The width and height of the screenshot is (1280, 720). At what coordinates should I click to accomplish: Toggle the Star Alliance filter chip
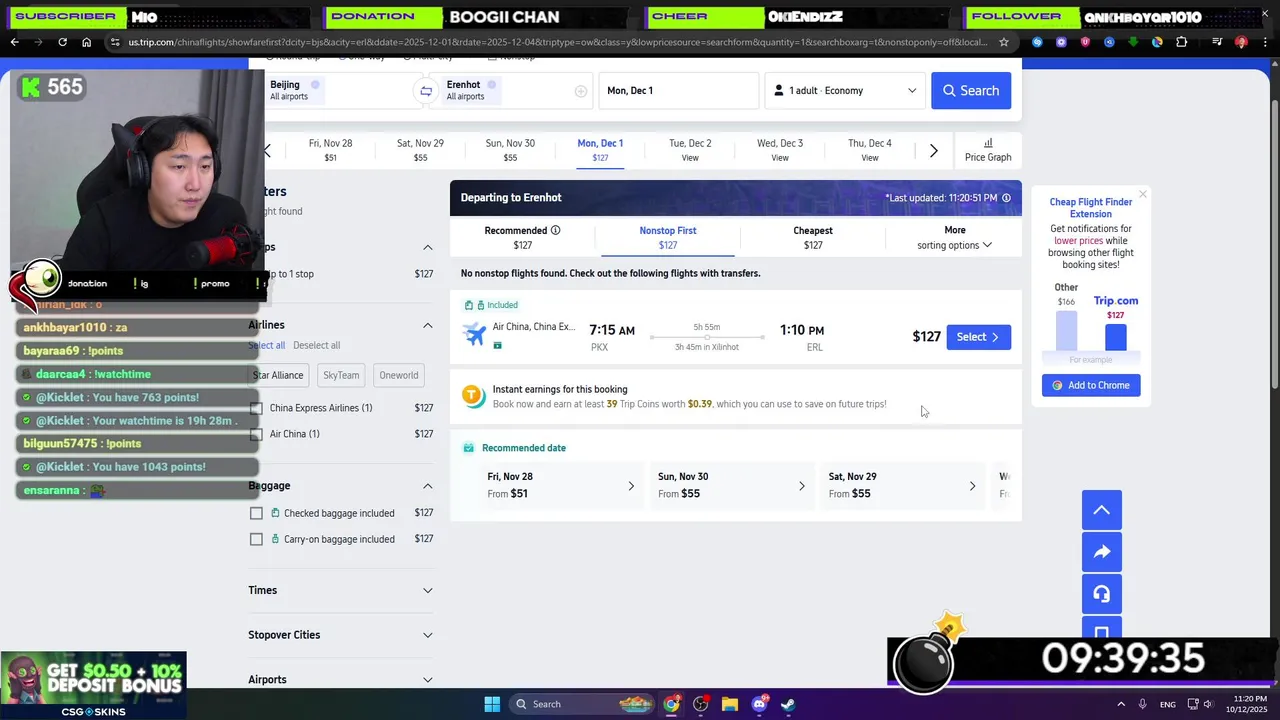click(278, 375)
